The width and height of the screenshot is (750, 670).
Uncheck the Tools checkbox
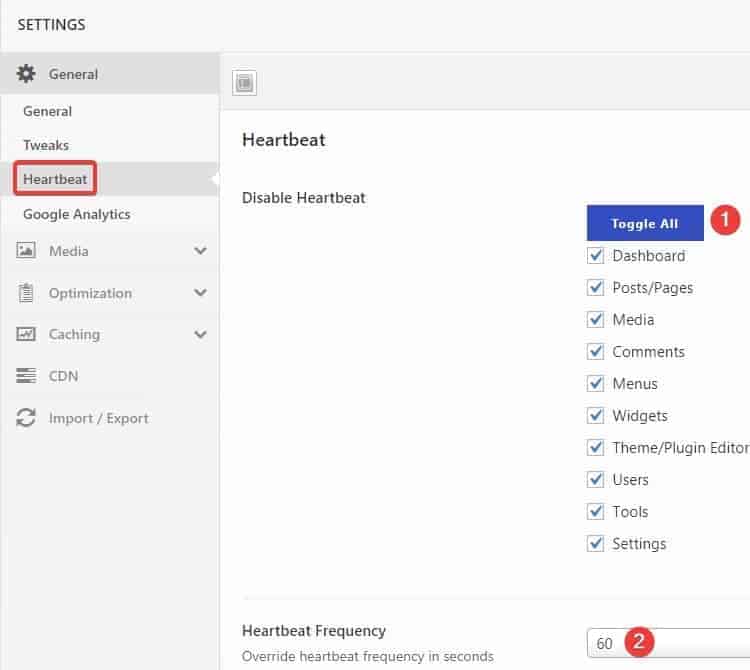[x=596, y=512]
